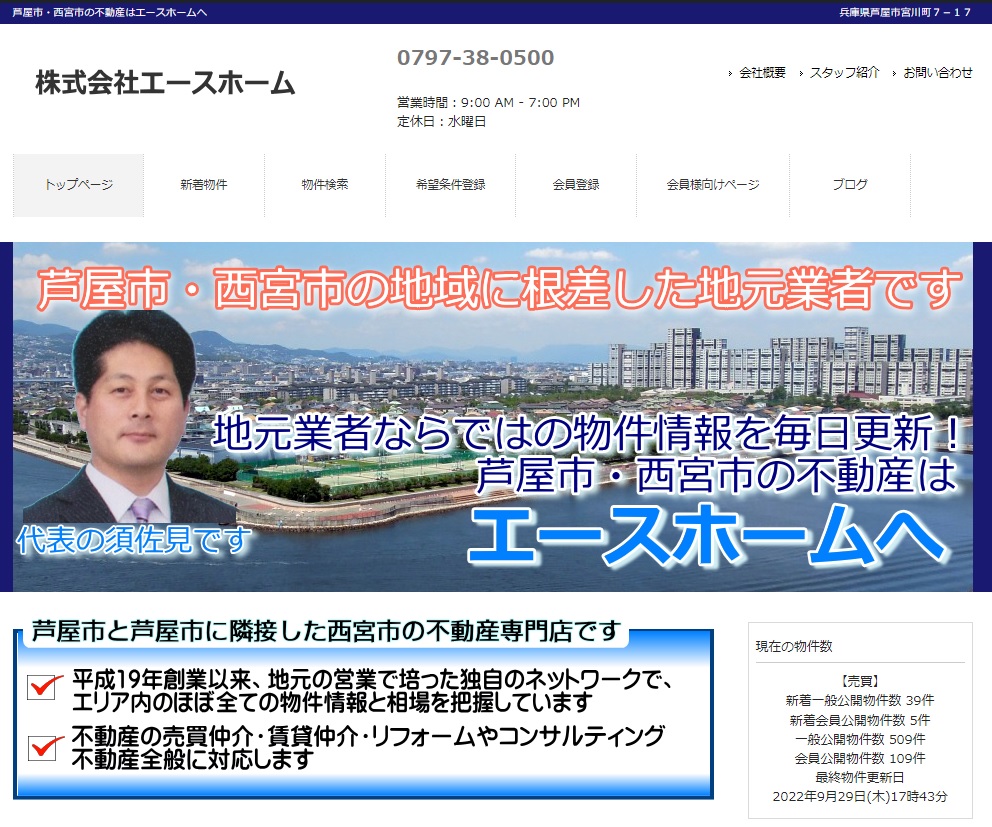Screen dimensions: 992x827
Task: Click the 会社概要 link
Action: point(762,73)
